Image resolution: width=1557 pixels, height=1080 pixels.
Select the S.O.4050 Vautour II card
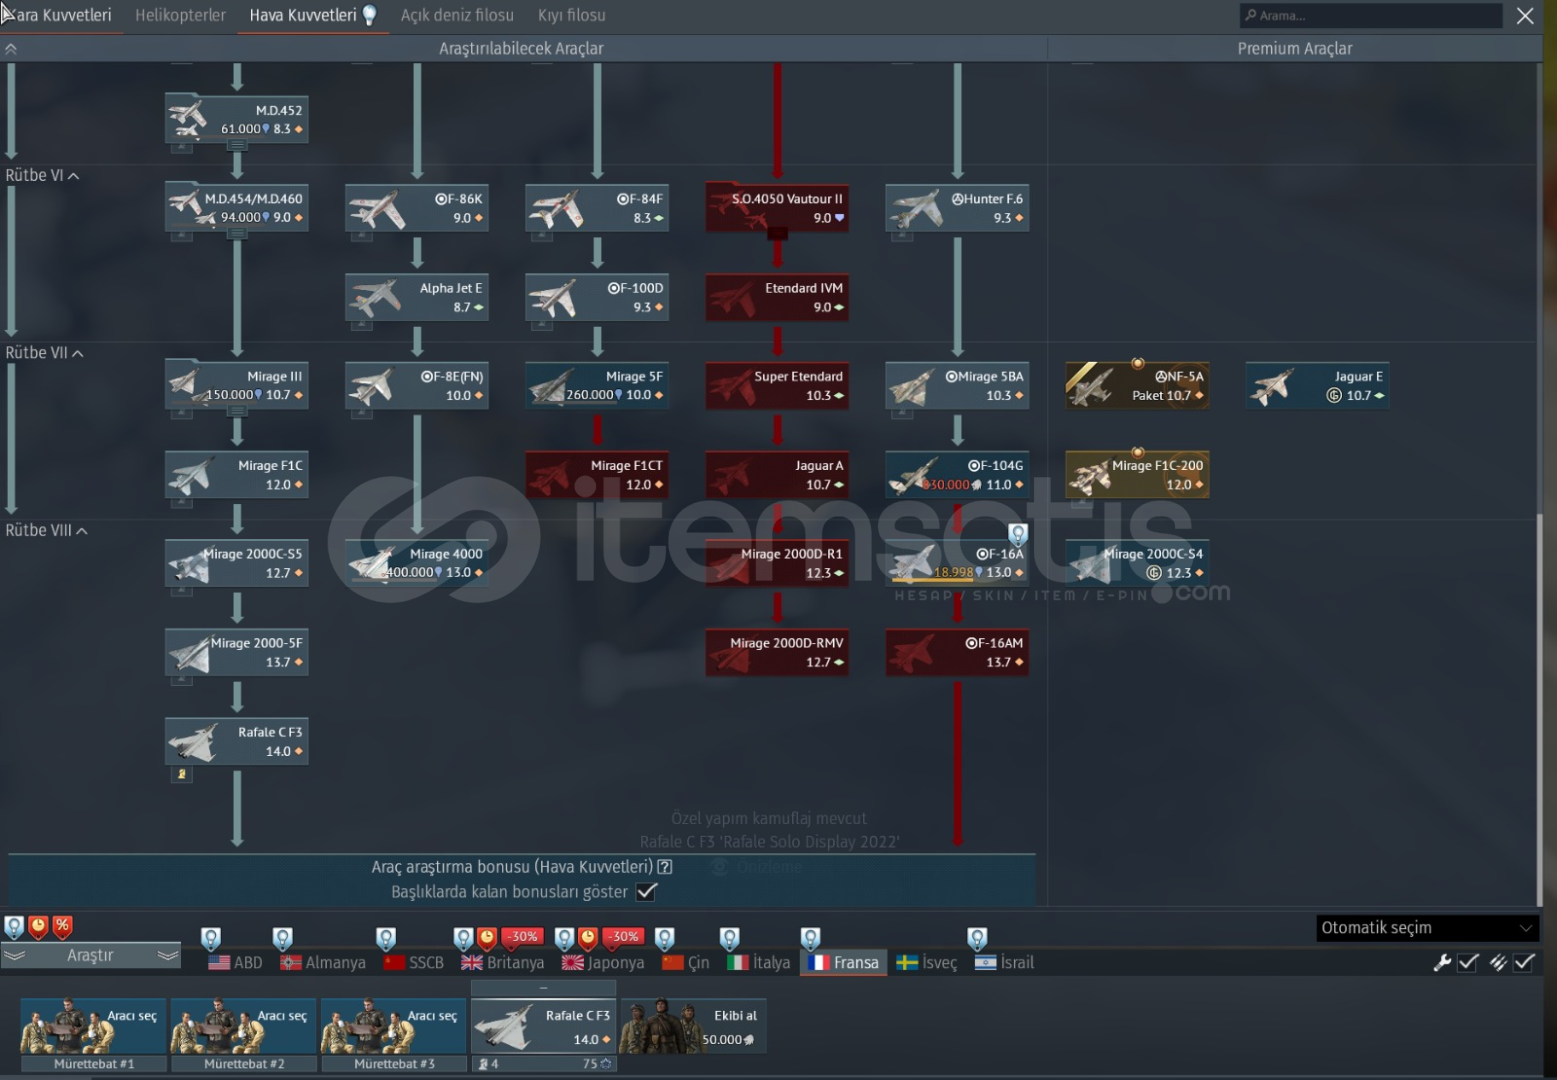(x=777, y=208)
